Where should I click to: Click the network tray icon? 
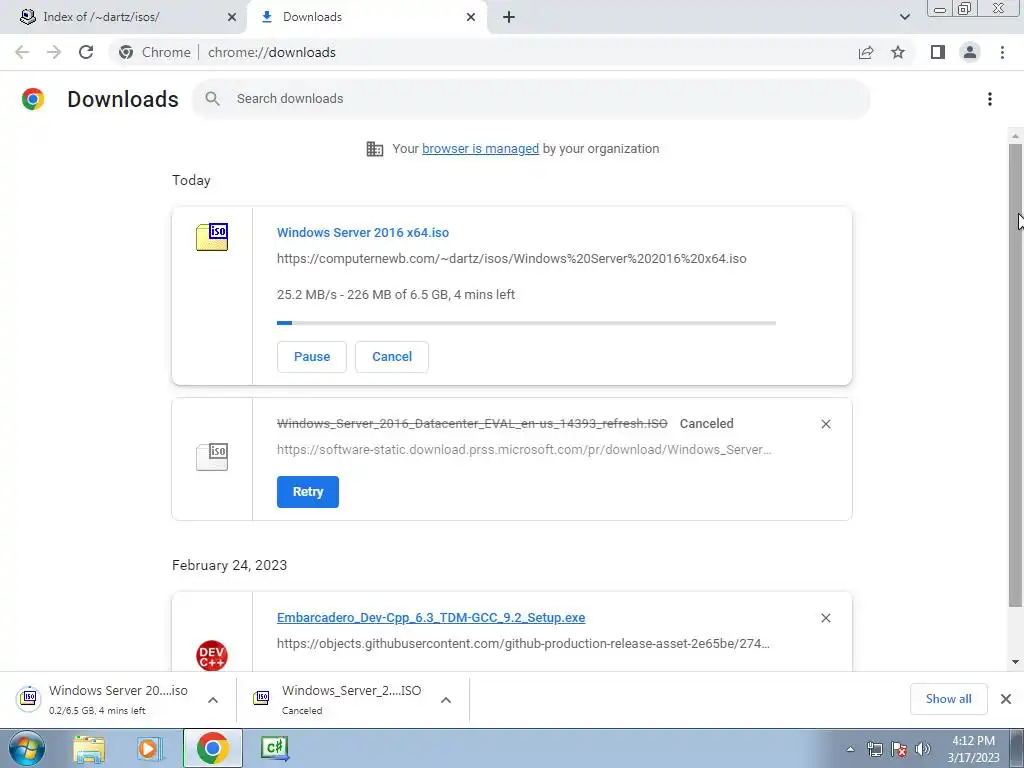[874, 749]
